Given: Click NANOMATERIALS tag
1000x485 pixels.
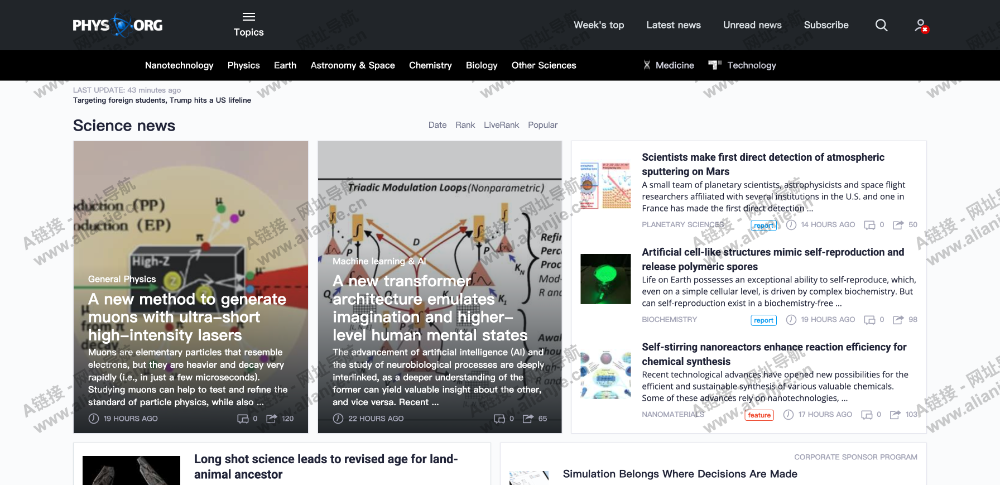Looking at the screenshot, I should (x=673, y=415).
